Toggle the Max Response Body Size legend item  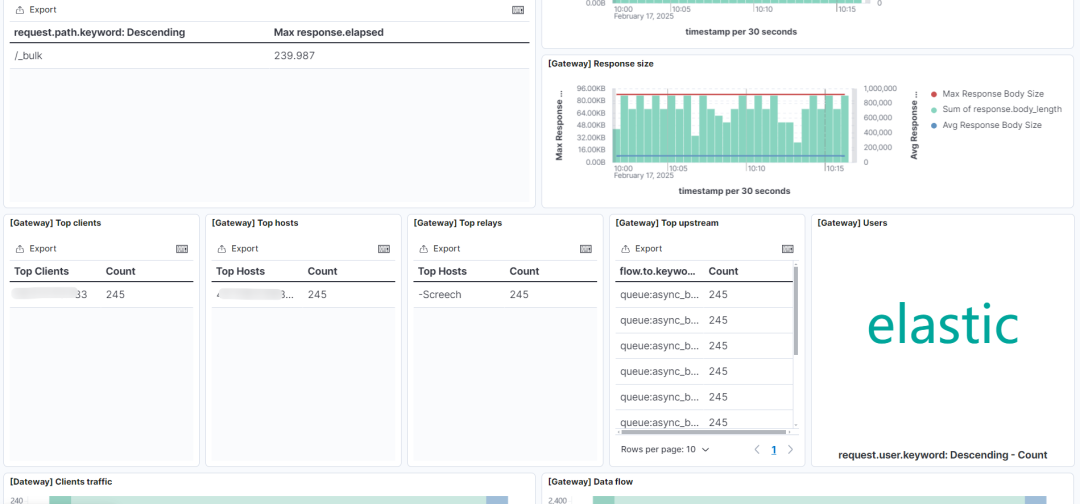986,94
